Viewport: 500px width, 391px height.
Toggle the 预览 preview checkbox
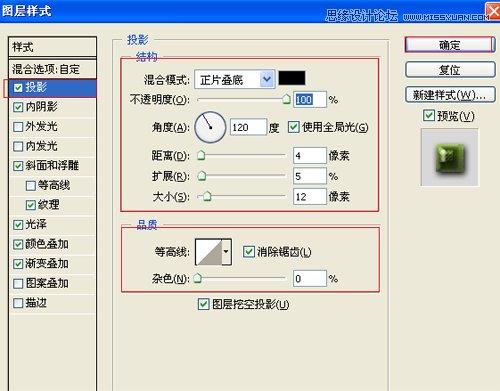point(429,115)
